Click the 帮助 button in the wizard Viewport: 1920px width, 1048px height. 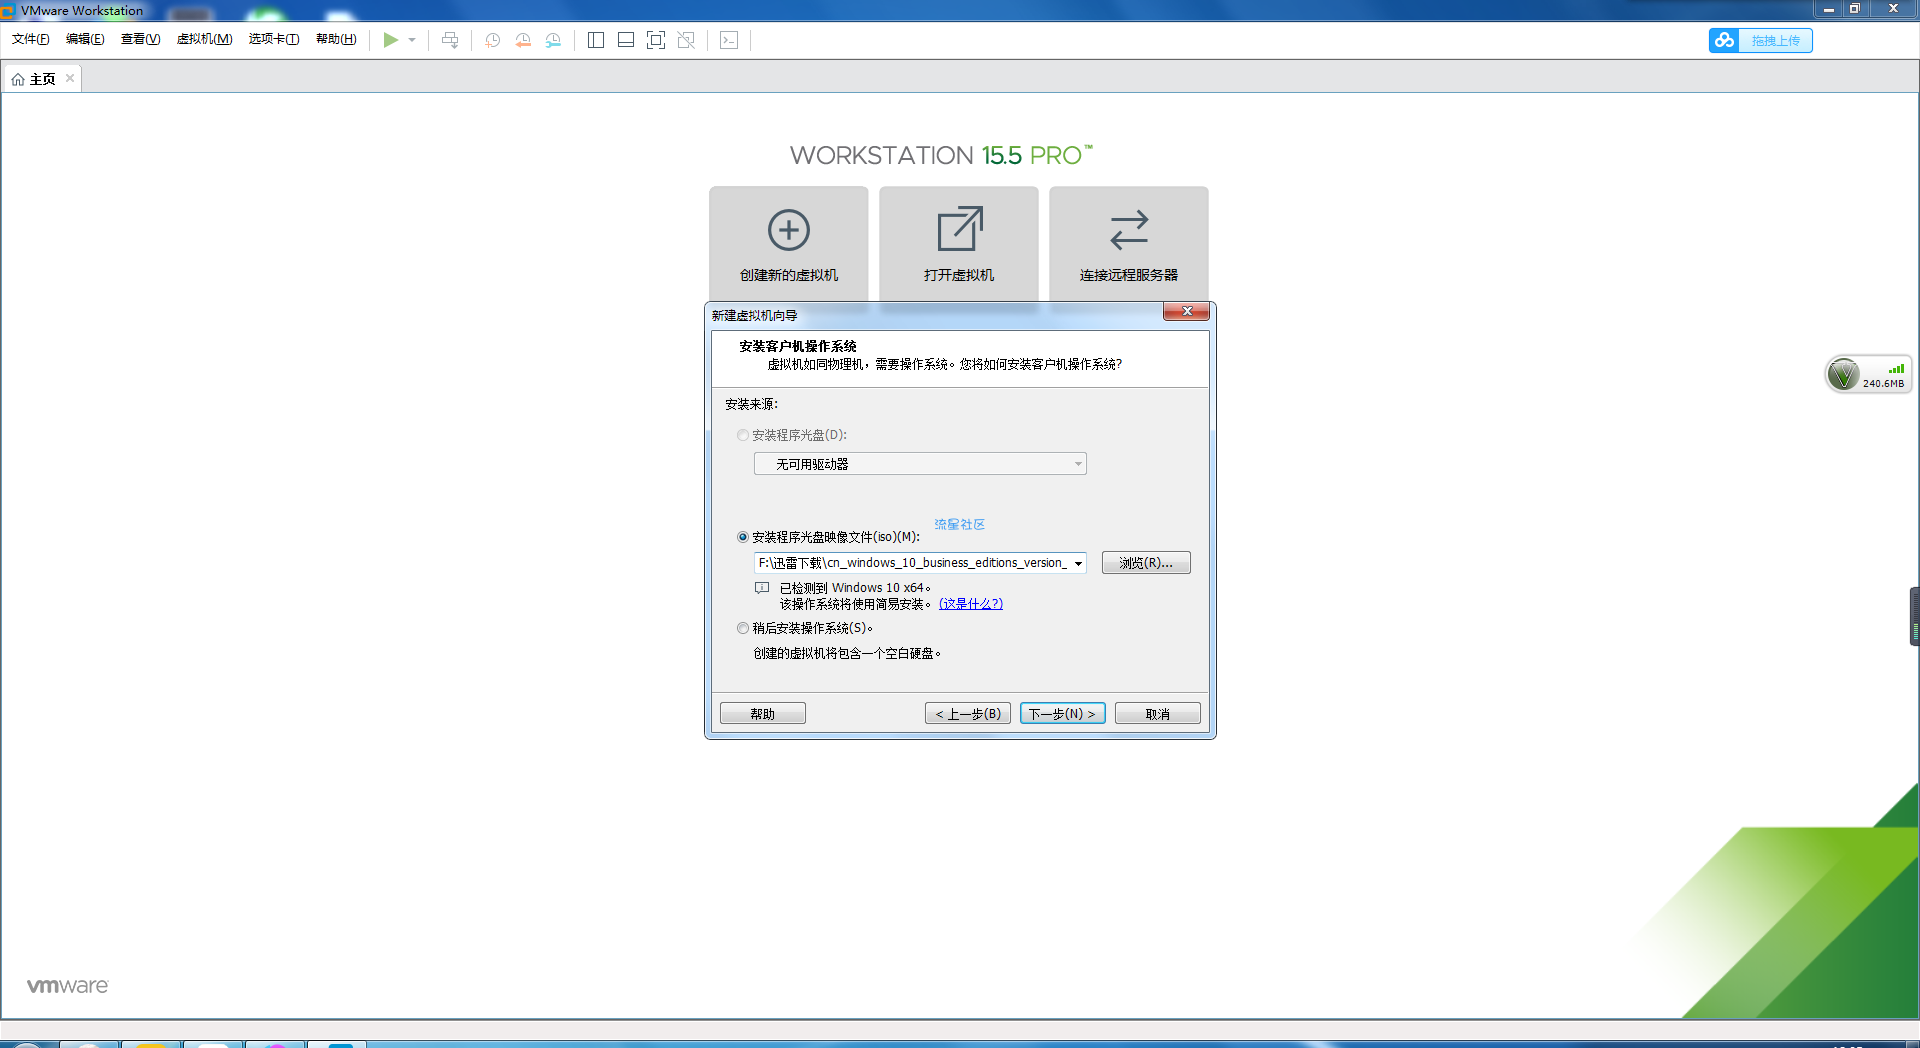763,714
